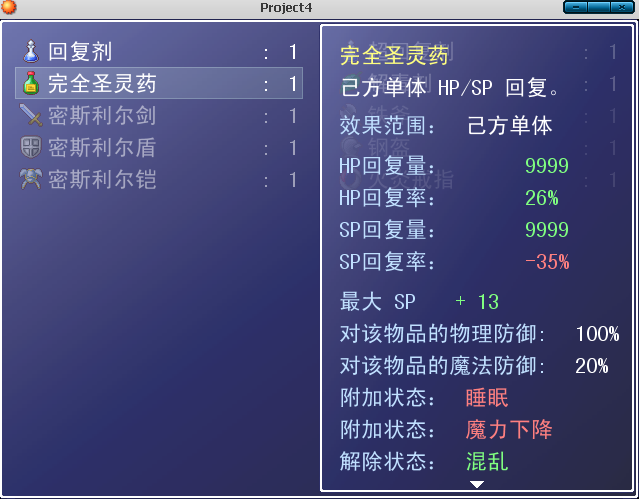Click the -35% value for SP回复率
The width and height of the screenshot is (639, 499).
[547, 262]
